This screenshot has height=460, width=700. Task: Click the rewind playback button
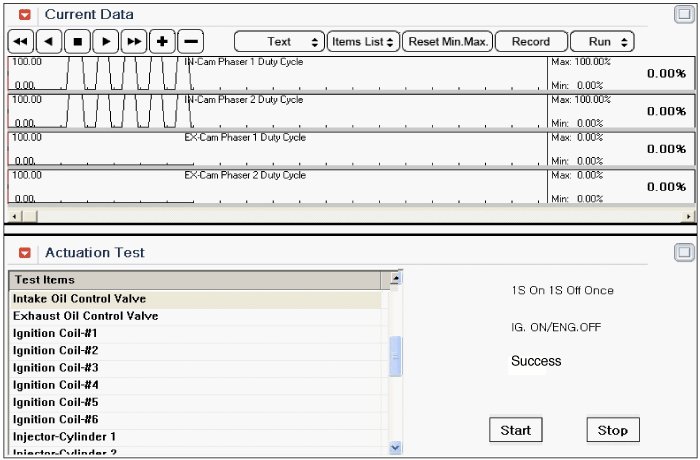(x=21, y=42)
